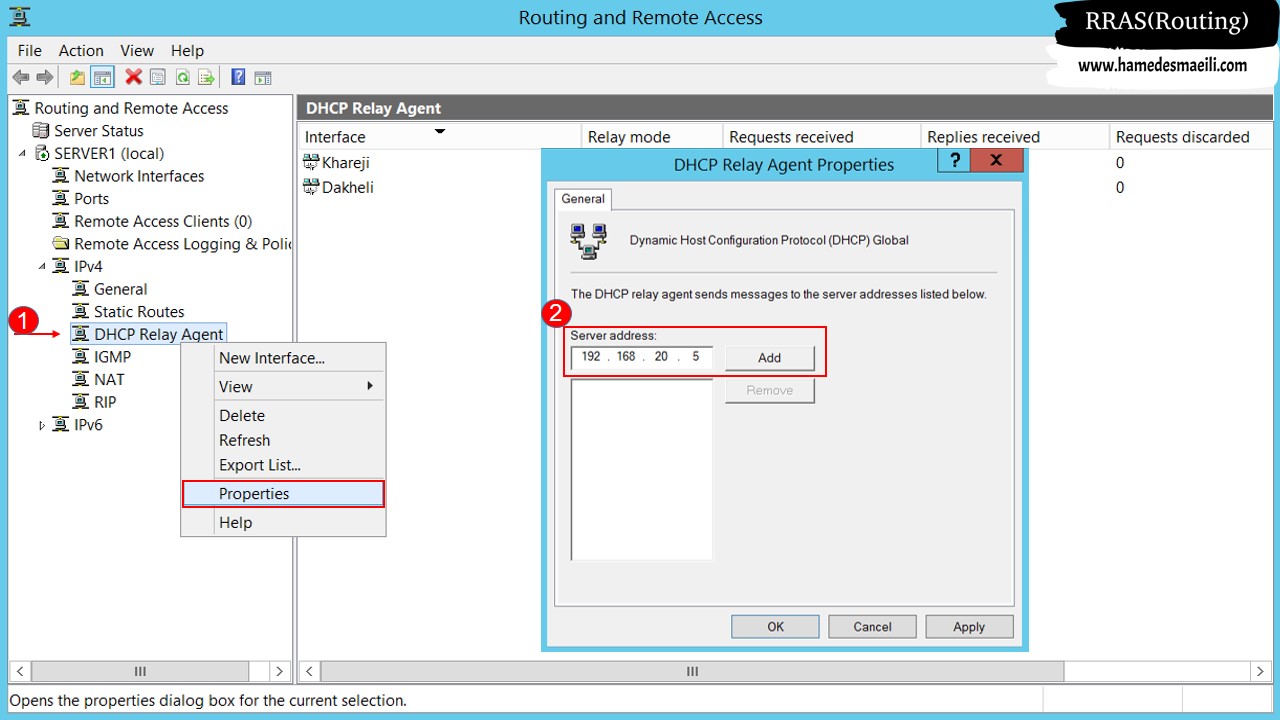Choose Export List... from context menu
This screenshot has height=720, width=1280.
coord(284,465)
